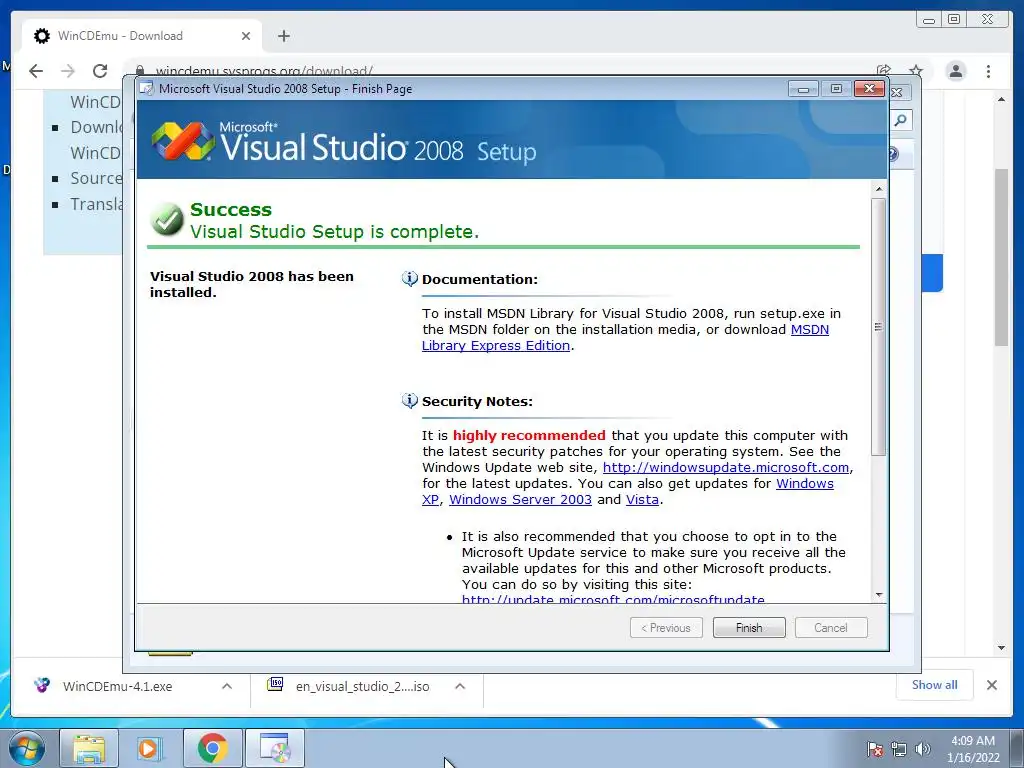Click the Chrome page scrollbar thumb
The height and width of the screenshot is (768, 1024).
(1001, 257)
